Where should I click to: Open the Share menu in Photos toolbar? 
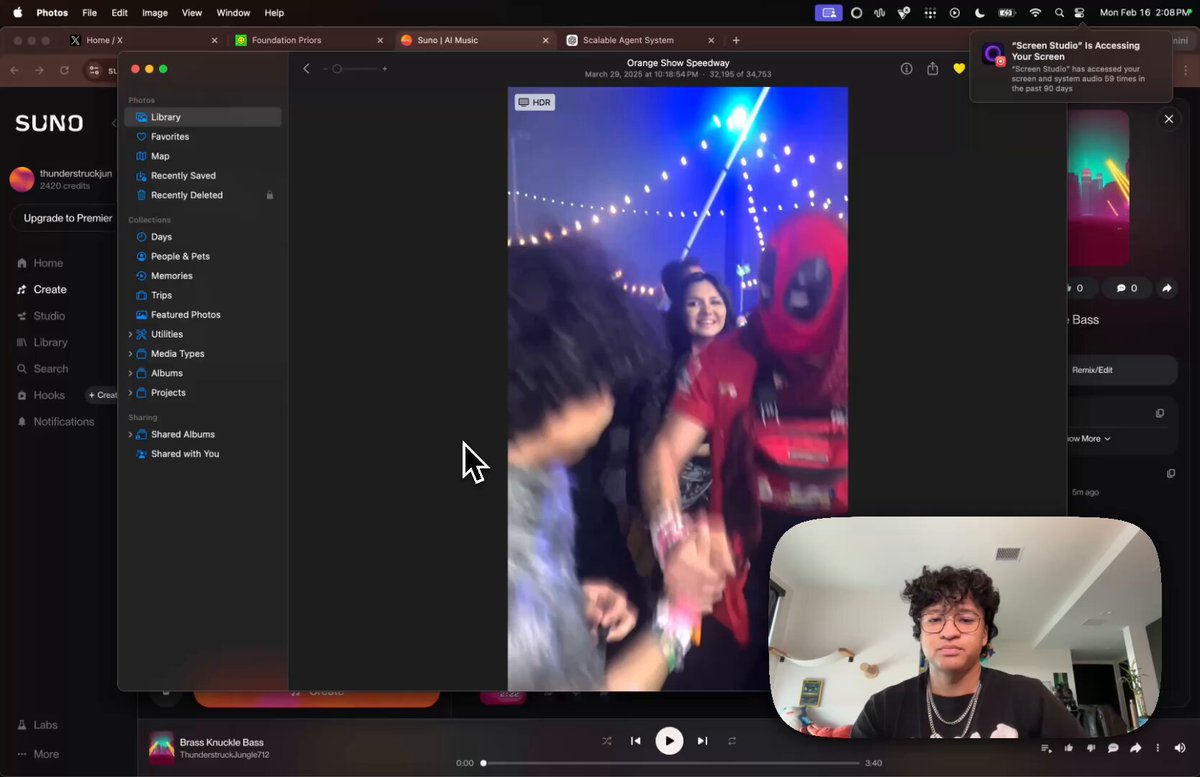pyautogui.click(x=932, y=69)
